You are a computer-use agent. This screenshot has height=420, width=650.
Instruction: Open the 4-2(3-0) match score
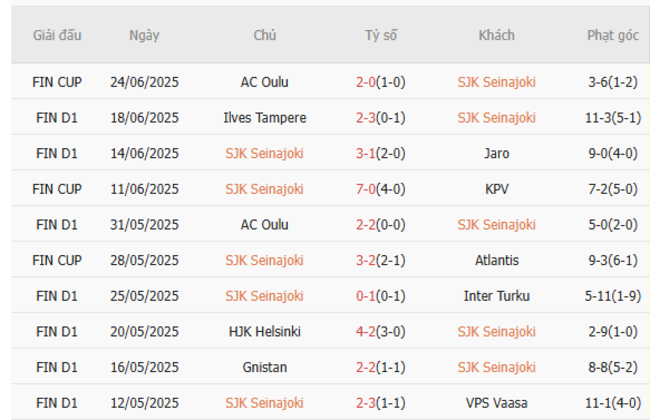380,332
